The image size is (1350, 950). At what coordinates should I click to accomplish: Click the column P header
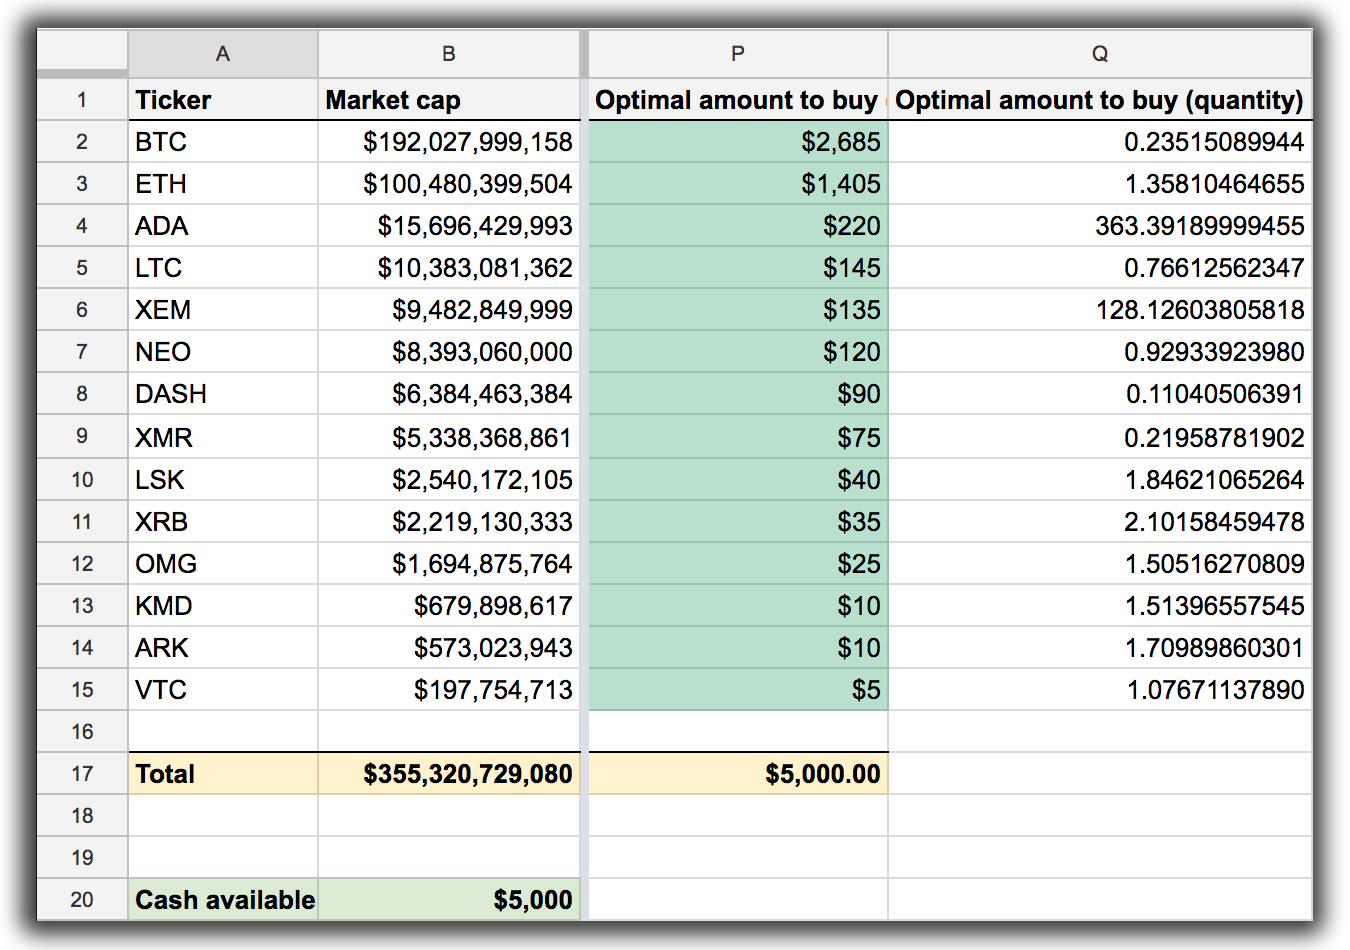coord(737,54)
